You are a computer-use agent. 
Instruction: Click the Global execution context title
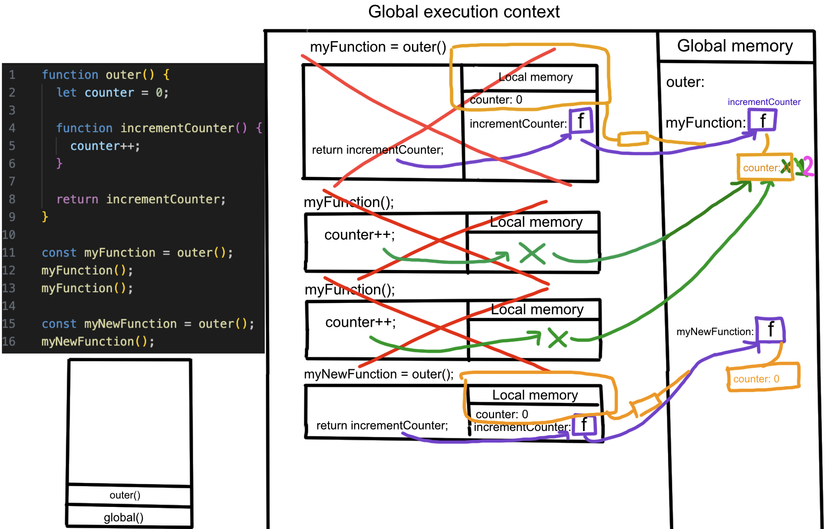click(464, 12)
